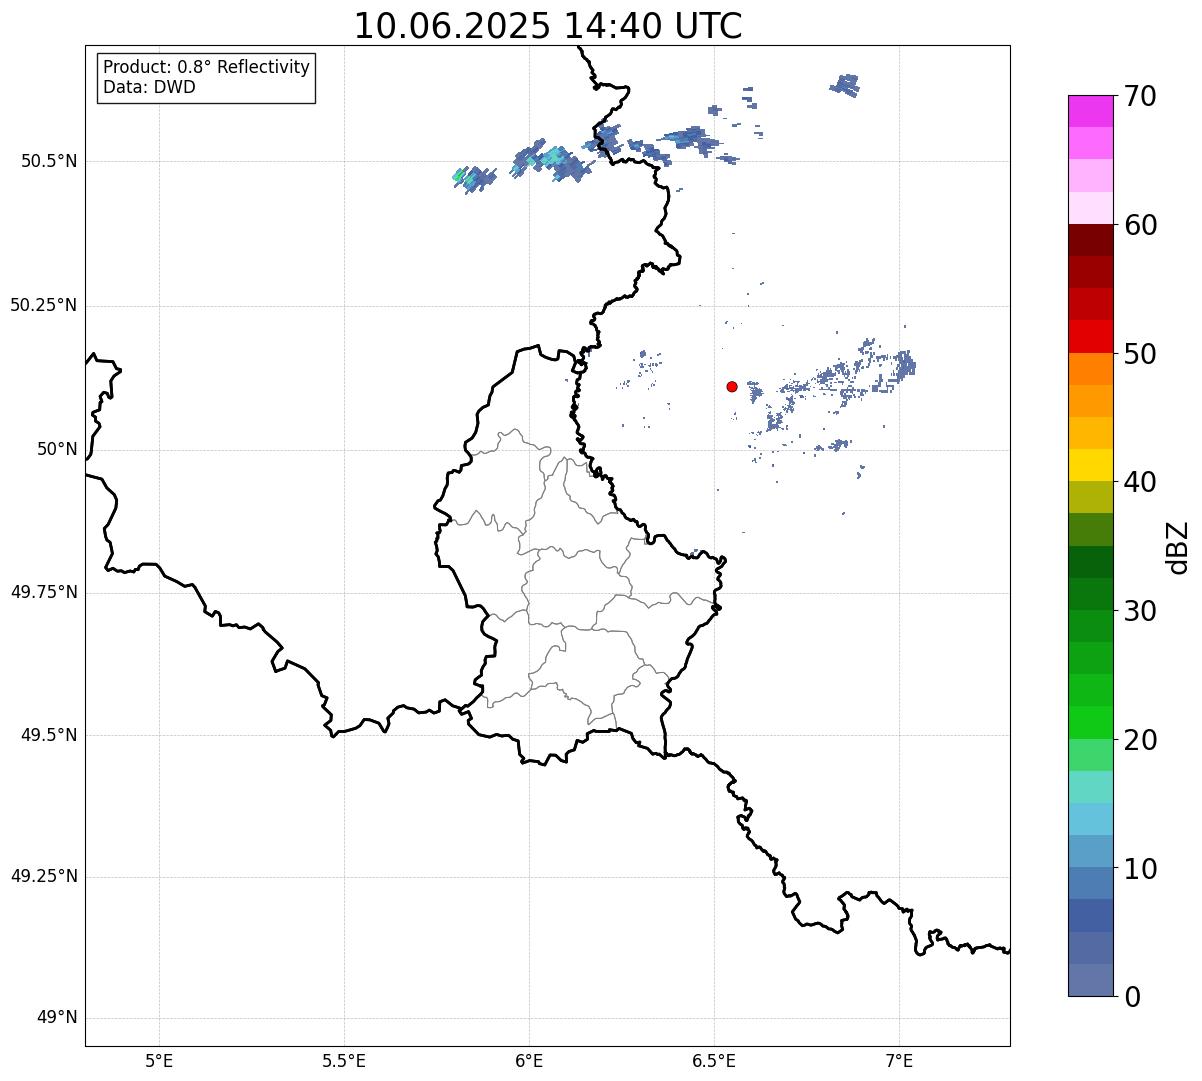Click 'Product: 0.8° Reflectivity' text

pos(207,67)
